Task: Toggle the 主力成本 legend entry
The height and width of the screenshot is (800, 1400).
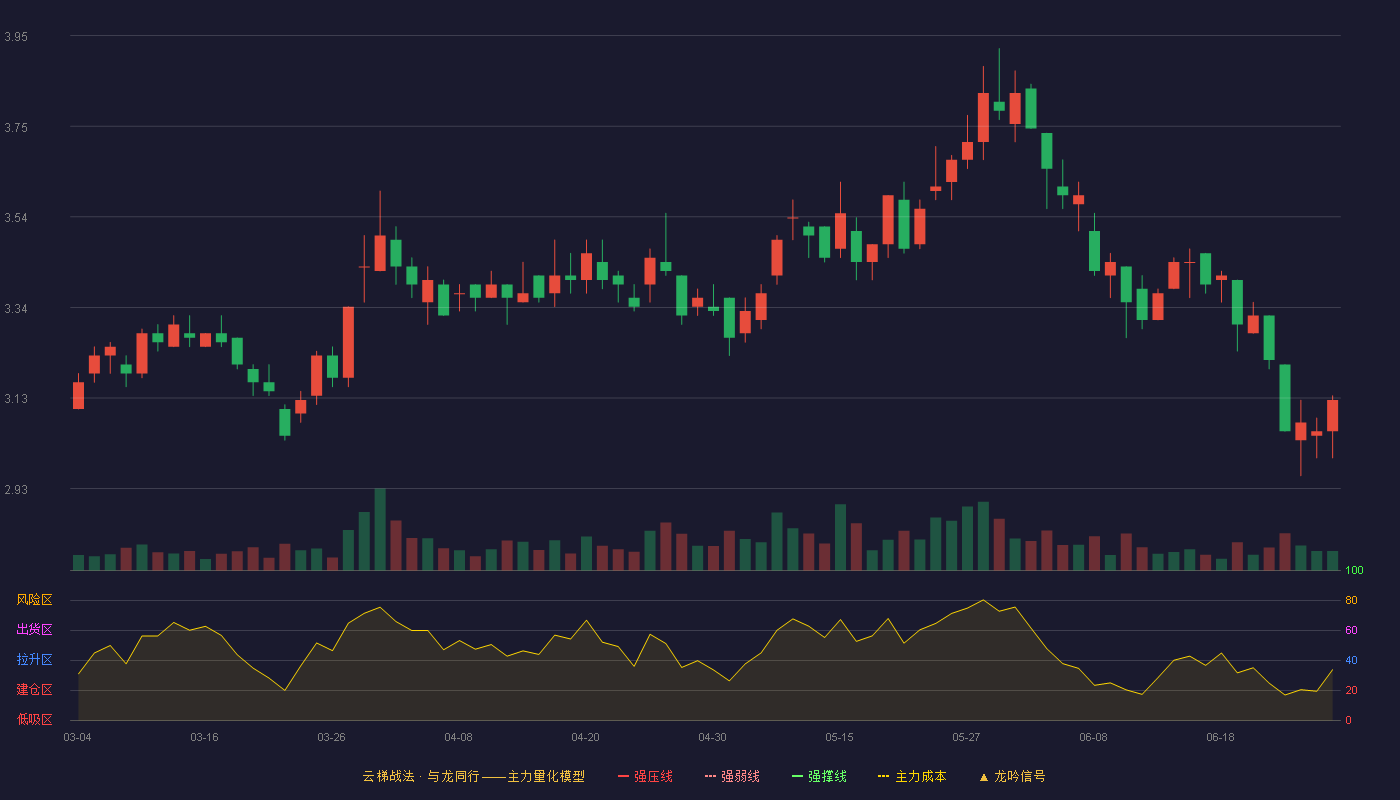Action: point(912,776)
